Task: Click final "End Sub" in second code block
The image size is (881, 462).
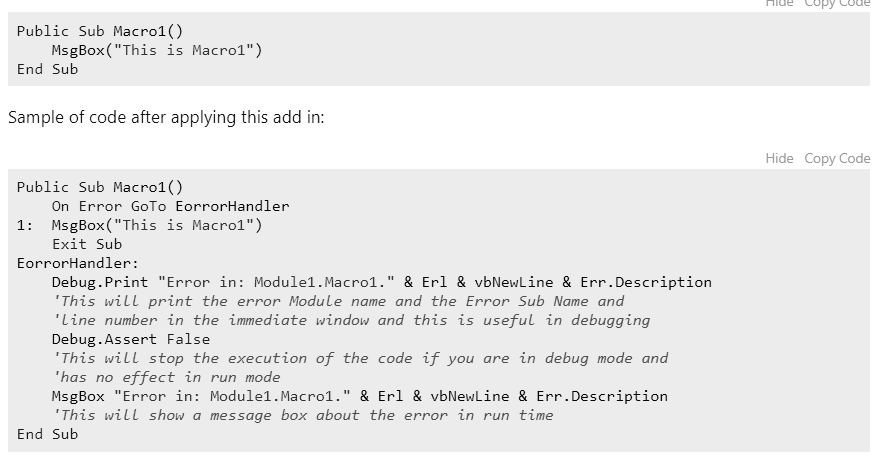Action: pyautogui.click(x=47, y=434)
